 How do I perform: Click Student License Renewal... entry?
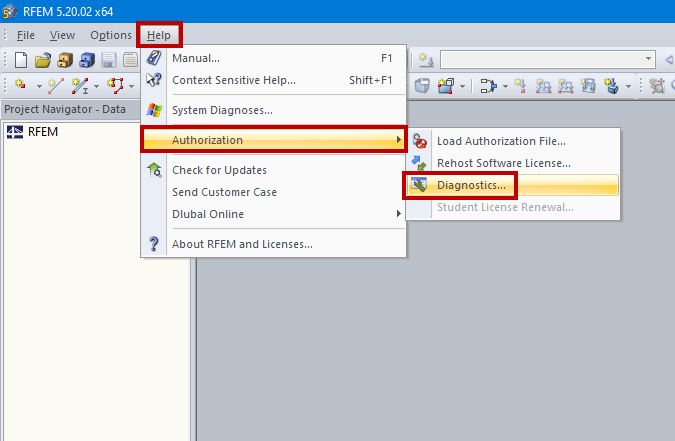coord(513,207)
